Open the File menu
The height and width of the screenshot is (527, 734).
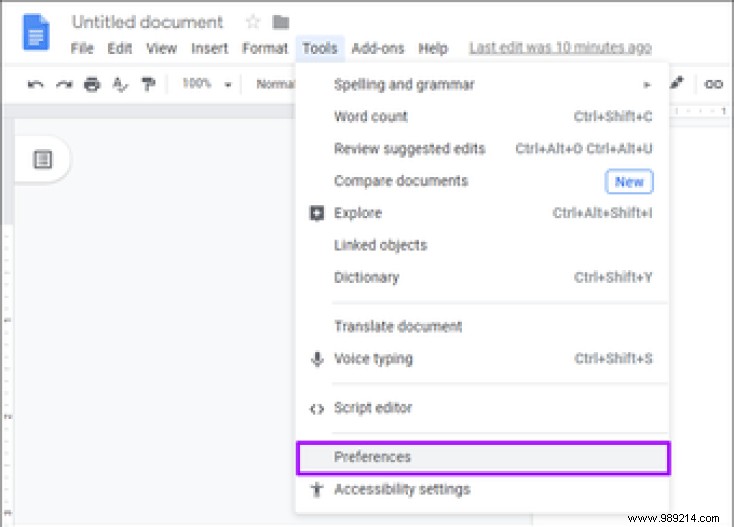pos(82,48)
